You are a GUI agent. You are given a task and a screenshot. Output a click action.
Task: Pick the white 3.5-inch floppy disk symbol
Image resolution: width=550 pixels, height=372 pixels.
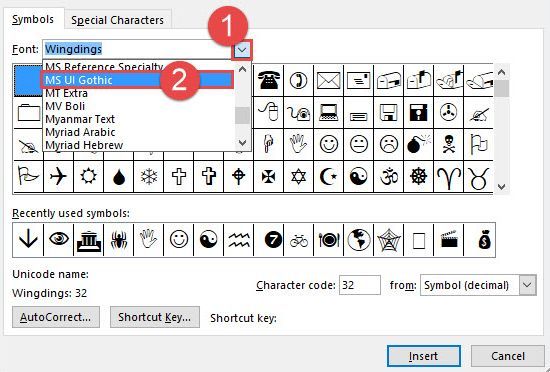(x=389, y=113)
